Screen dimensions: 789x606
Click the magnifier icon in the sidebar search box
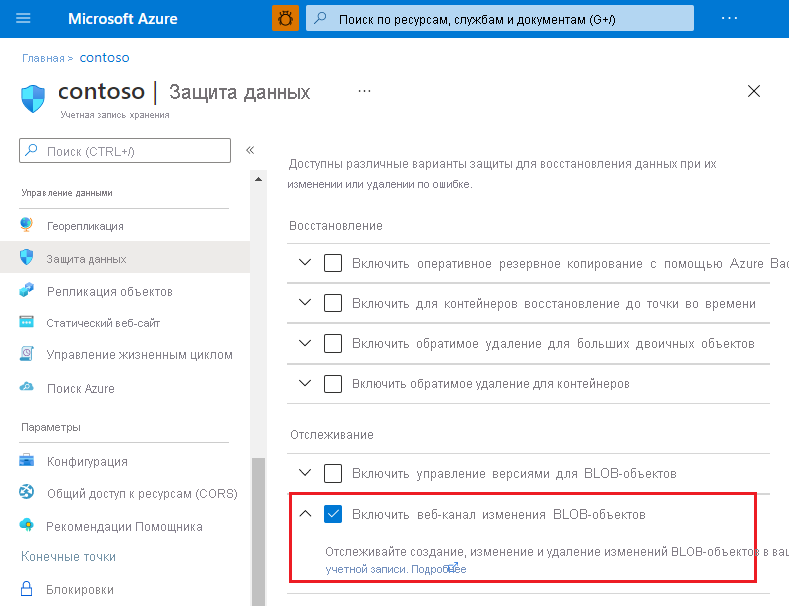[31, 150]
